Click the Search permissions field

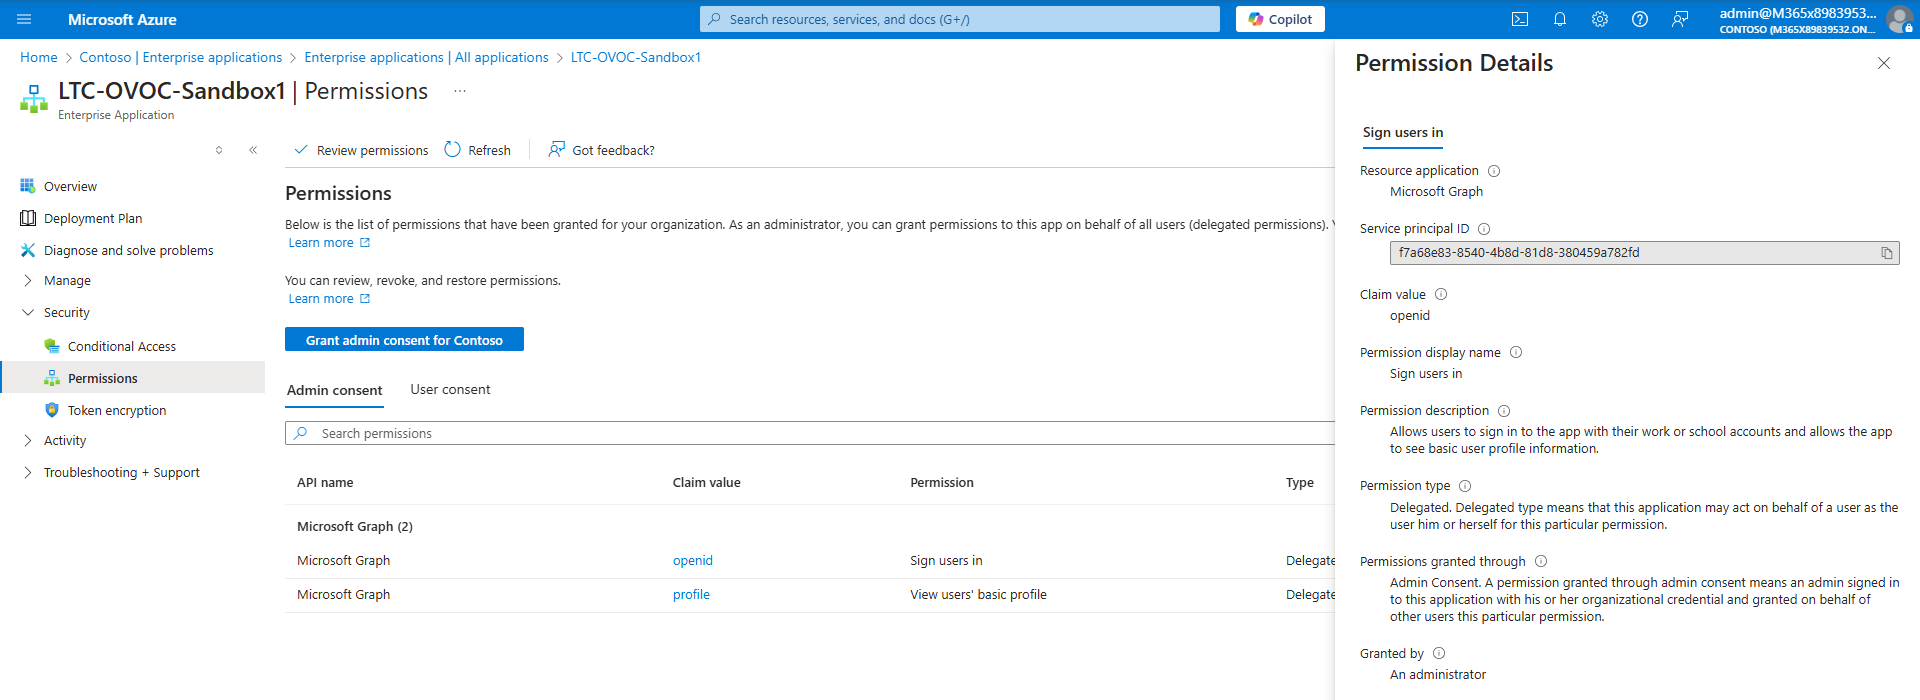[810, 433]
